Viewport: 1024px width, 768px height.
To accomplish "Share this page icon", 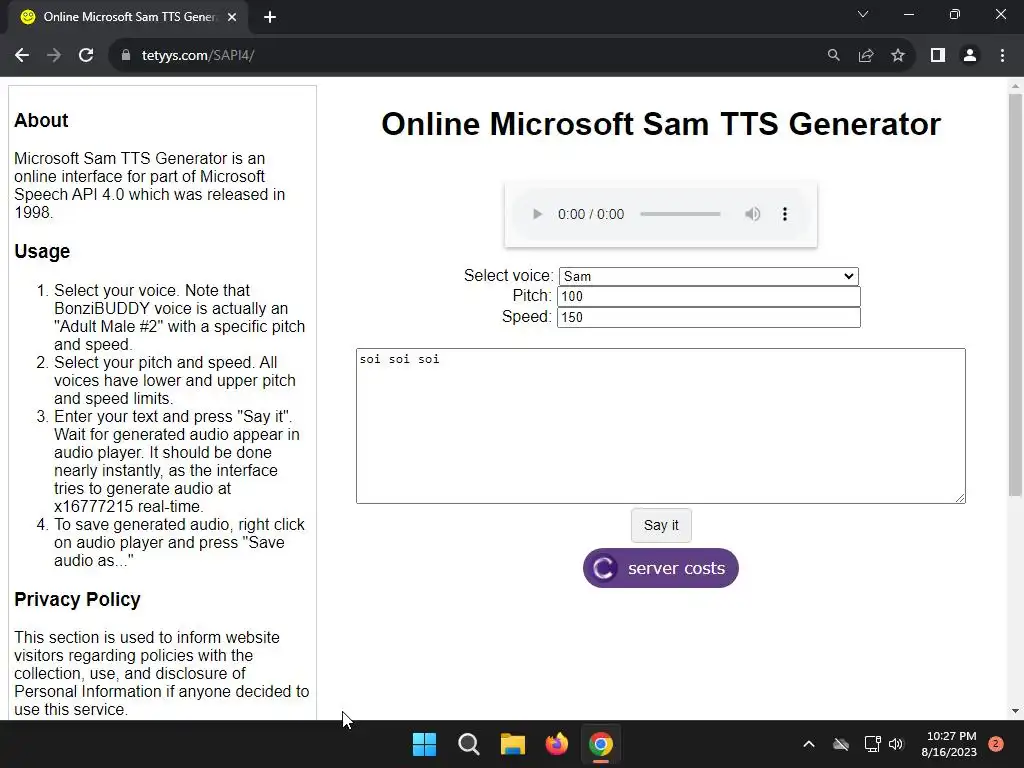I will pos(866,56).
